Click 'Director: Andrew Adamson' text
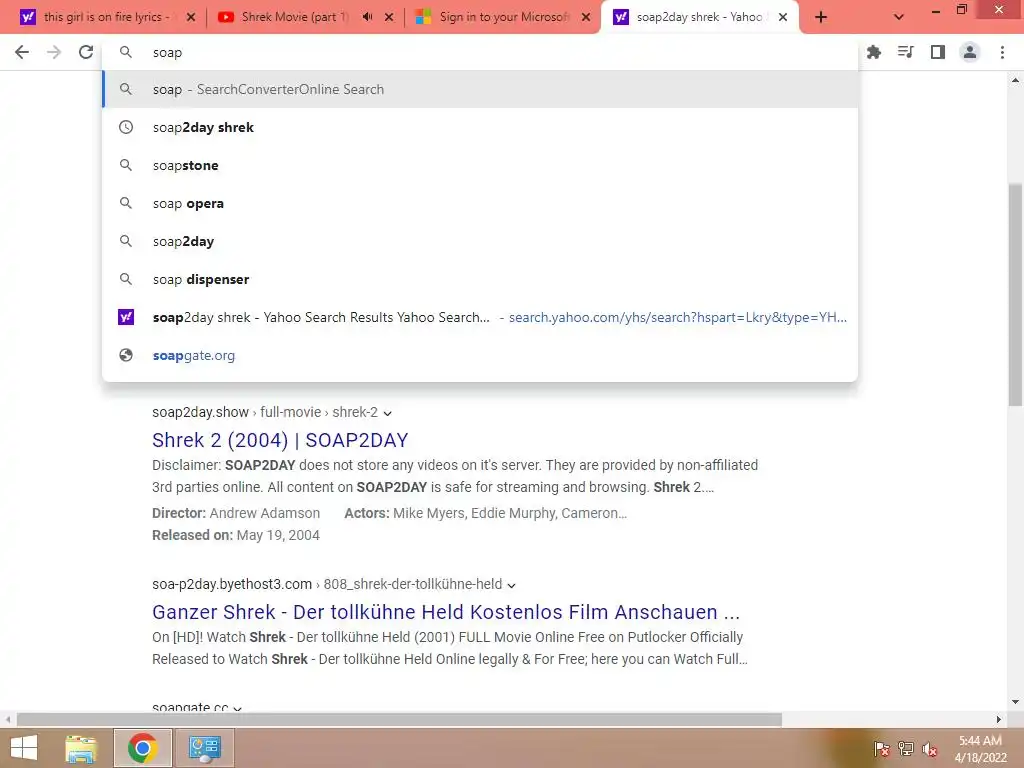Viewport: 1024px width, 768px height. [236, 513]
